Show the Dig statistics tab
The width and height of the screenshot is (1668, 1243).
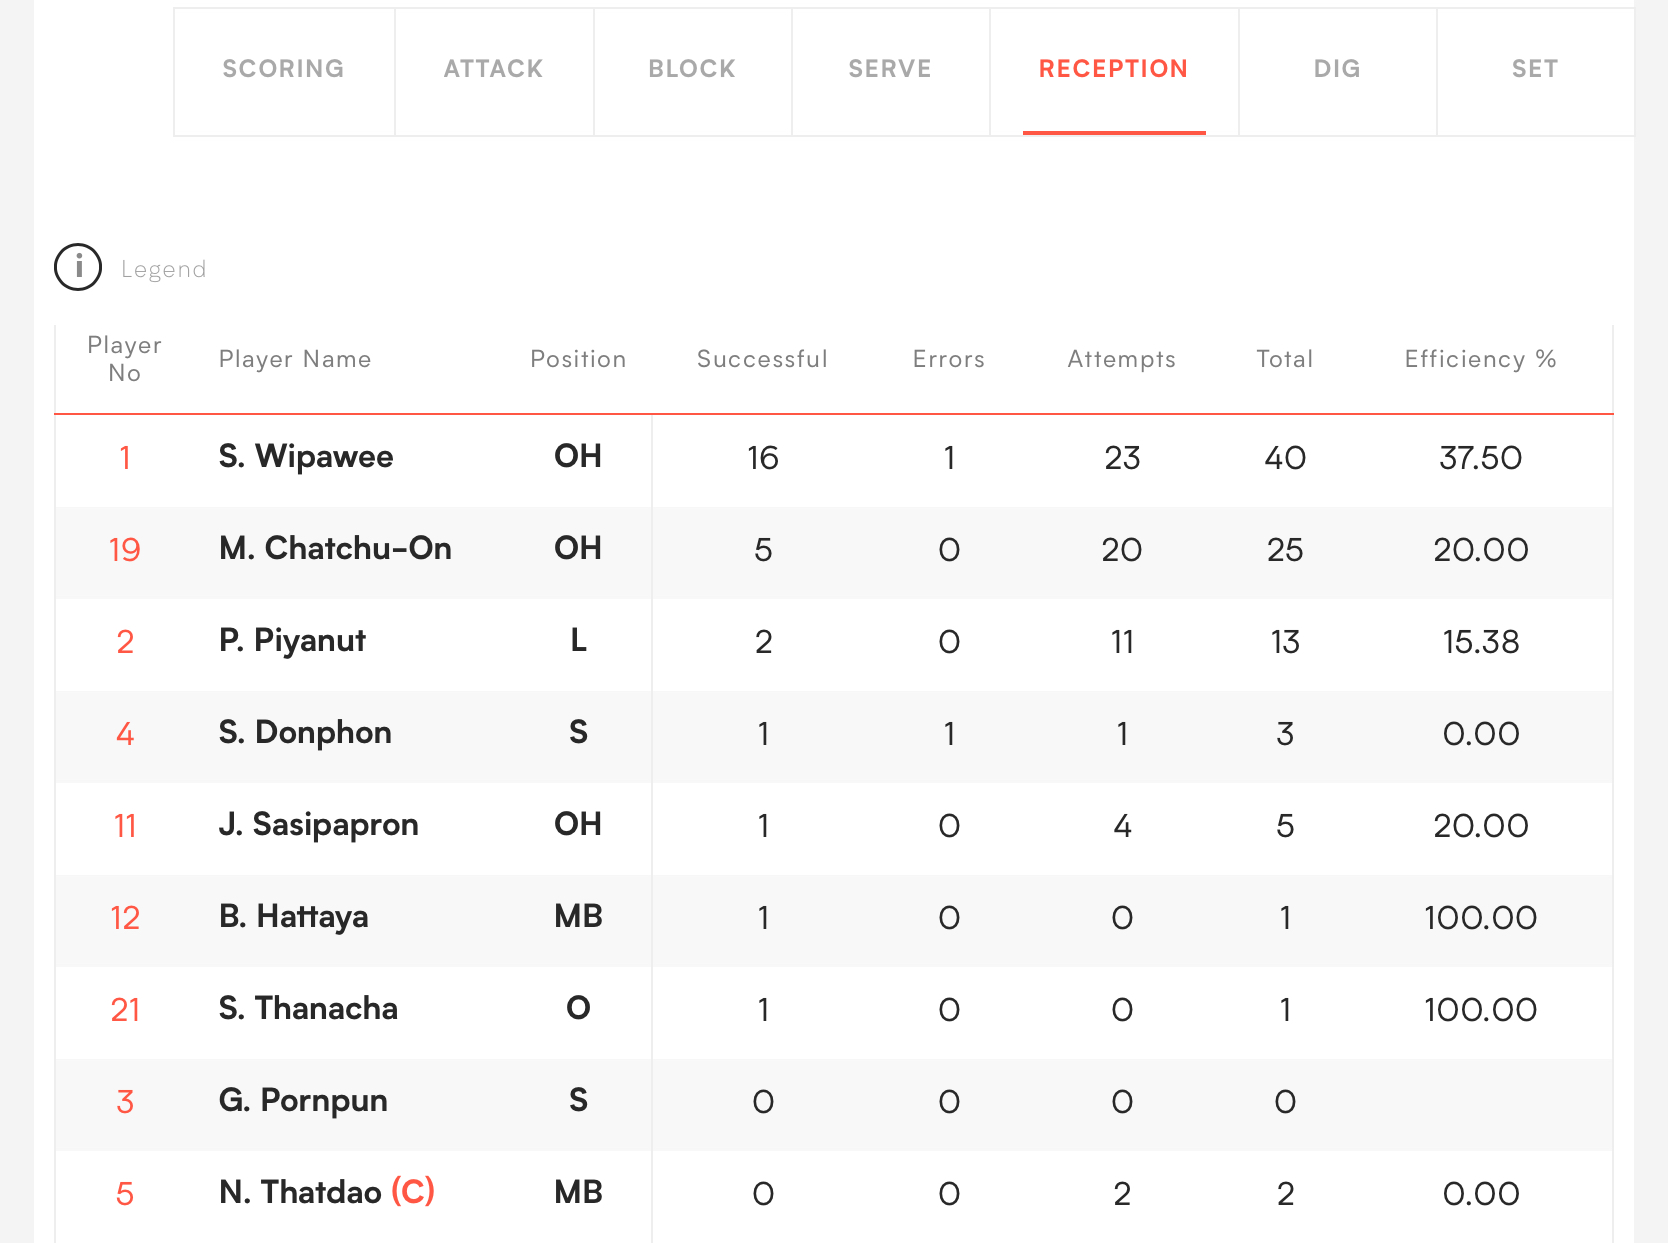(1337, 69)
